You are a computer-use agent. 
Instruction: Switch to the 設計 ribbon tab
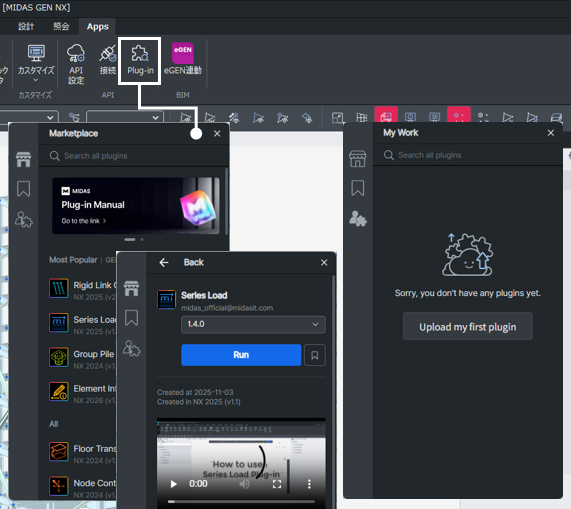click(26, 27)
